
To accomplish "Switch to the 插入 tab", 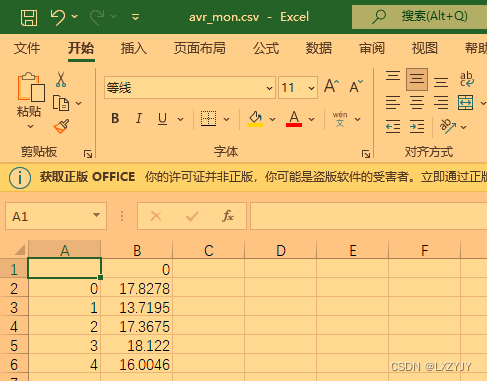I will 134,48.
